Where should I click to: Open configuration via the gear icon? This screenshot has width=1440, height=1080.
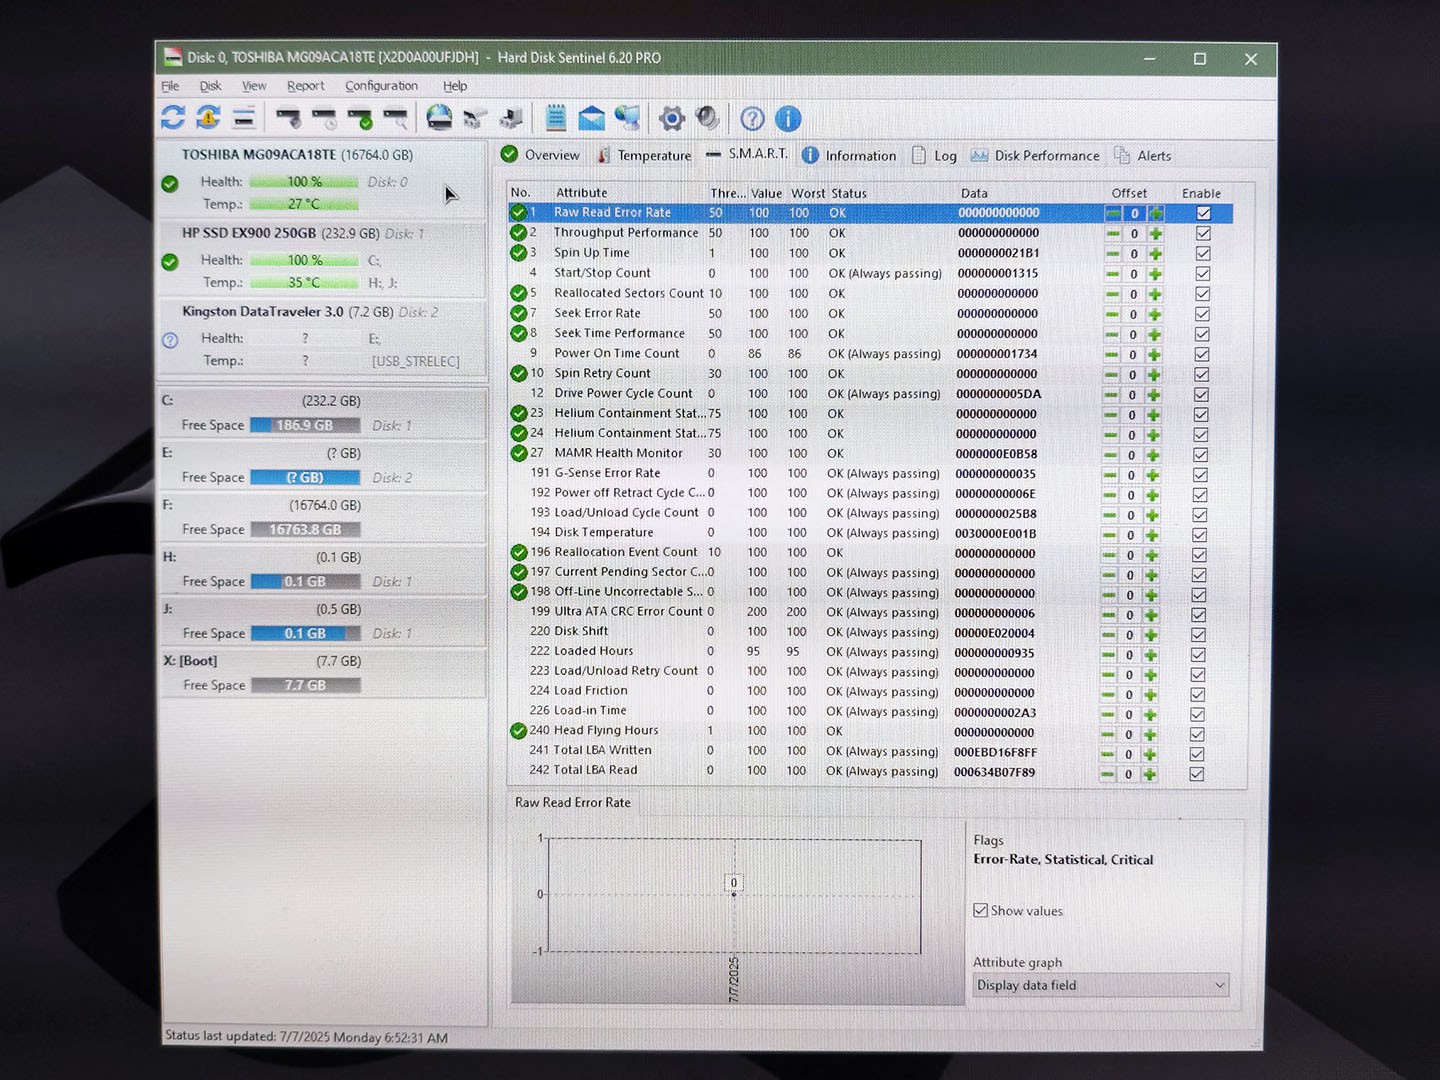tap(672, 119)
